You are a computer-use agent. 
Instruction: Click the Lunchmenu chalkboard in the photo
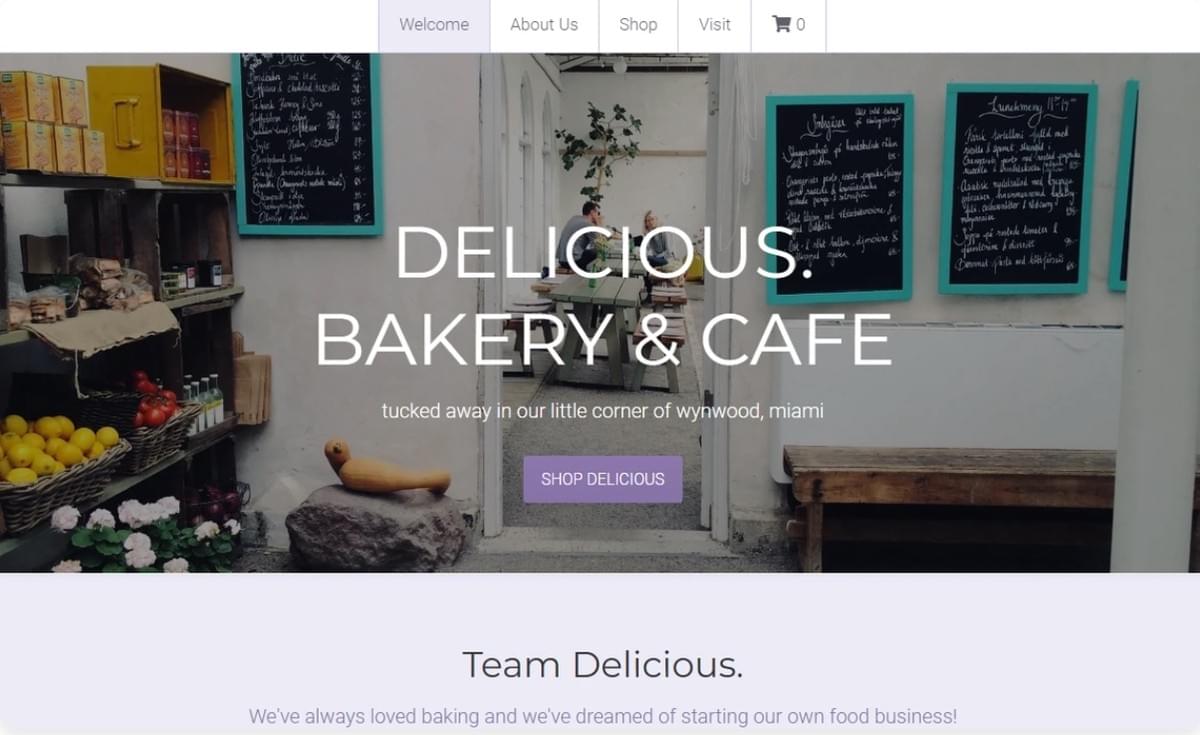point(1018,189)
